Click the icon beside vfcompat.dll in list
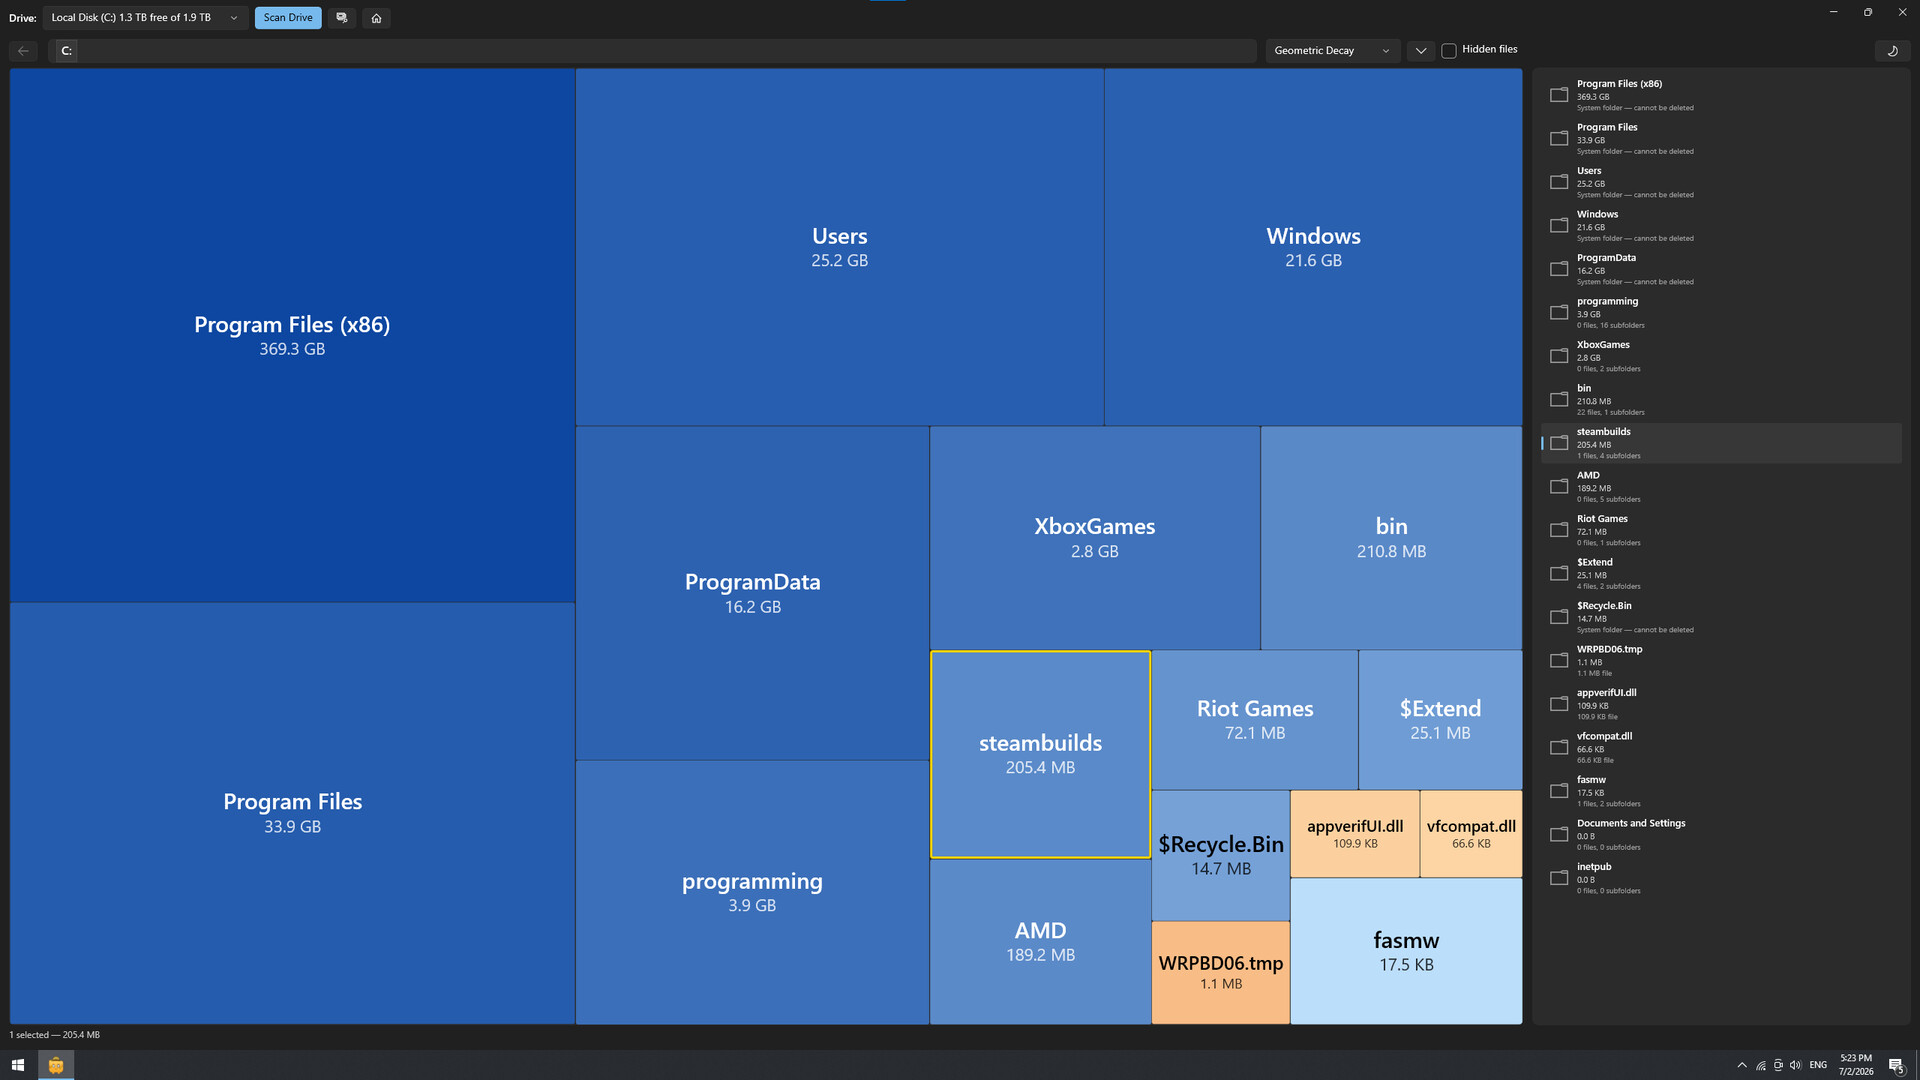Image resolution: width=1920 pixels, height=1080 pixels. [1559, 747]
